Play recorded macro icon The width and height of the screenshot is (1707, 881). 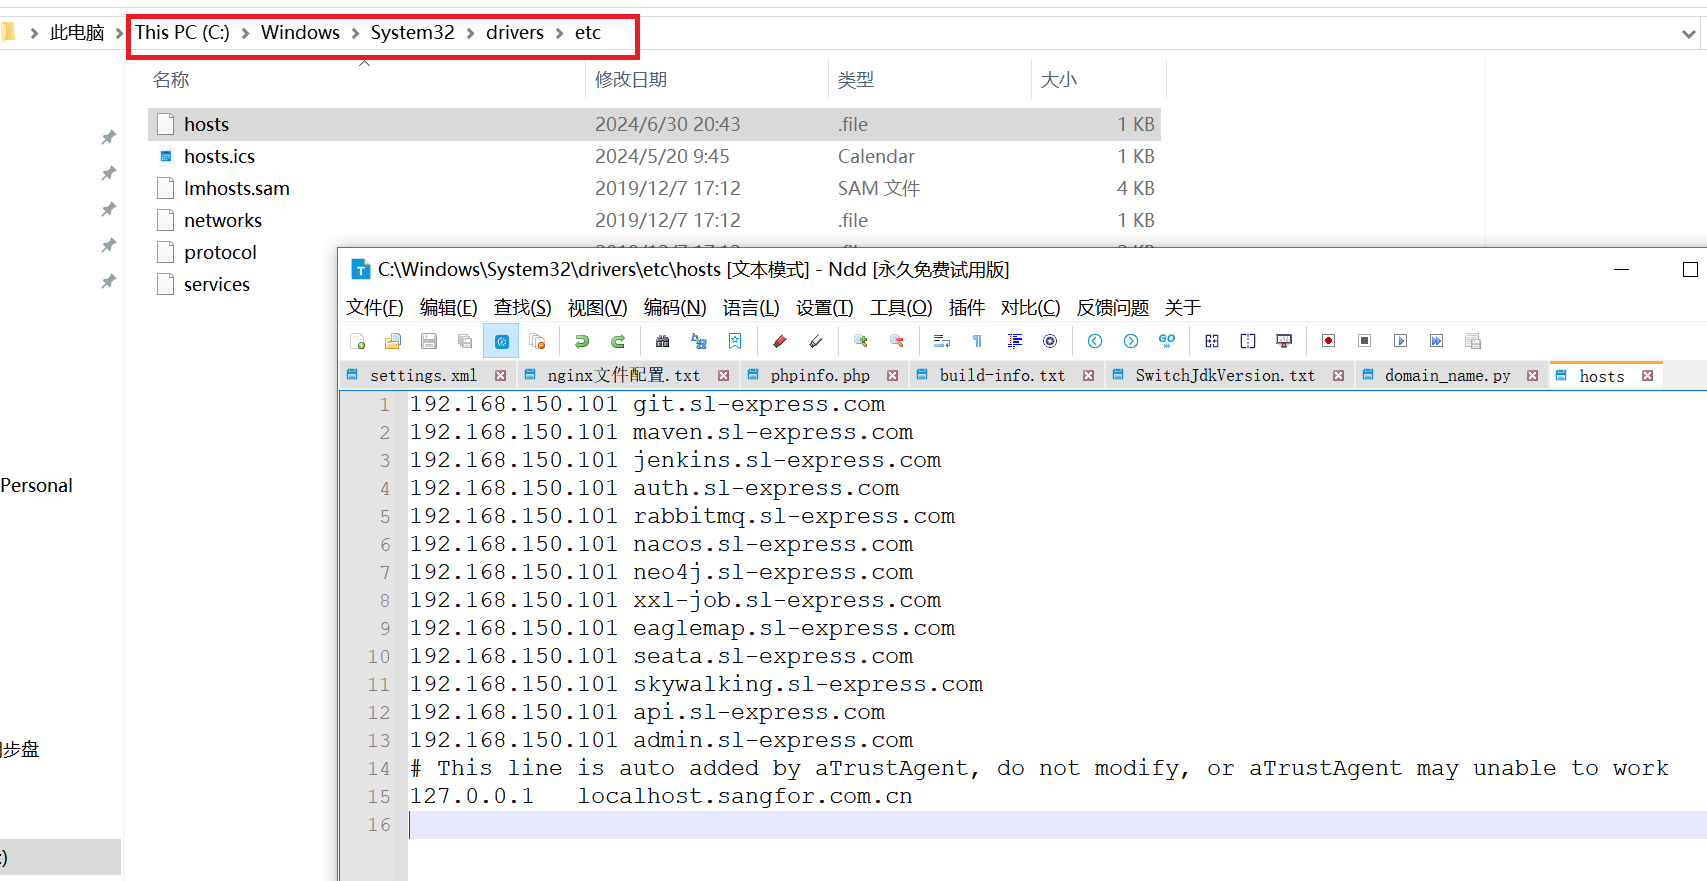tap(1400, 341)
